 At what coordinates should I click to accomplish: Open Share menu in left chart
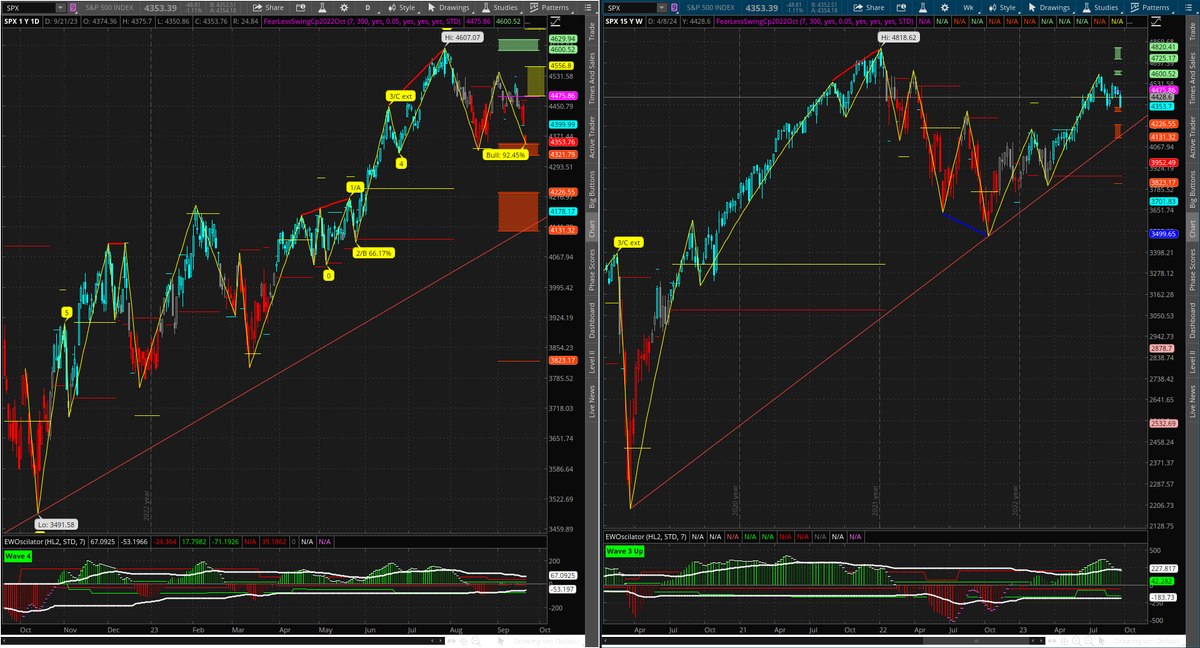pos(270,7)
